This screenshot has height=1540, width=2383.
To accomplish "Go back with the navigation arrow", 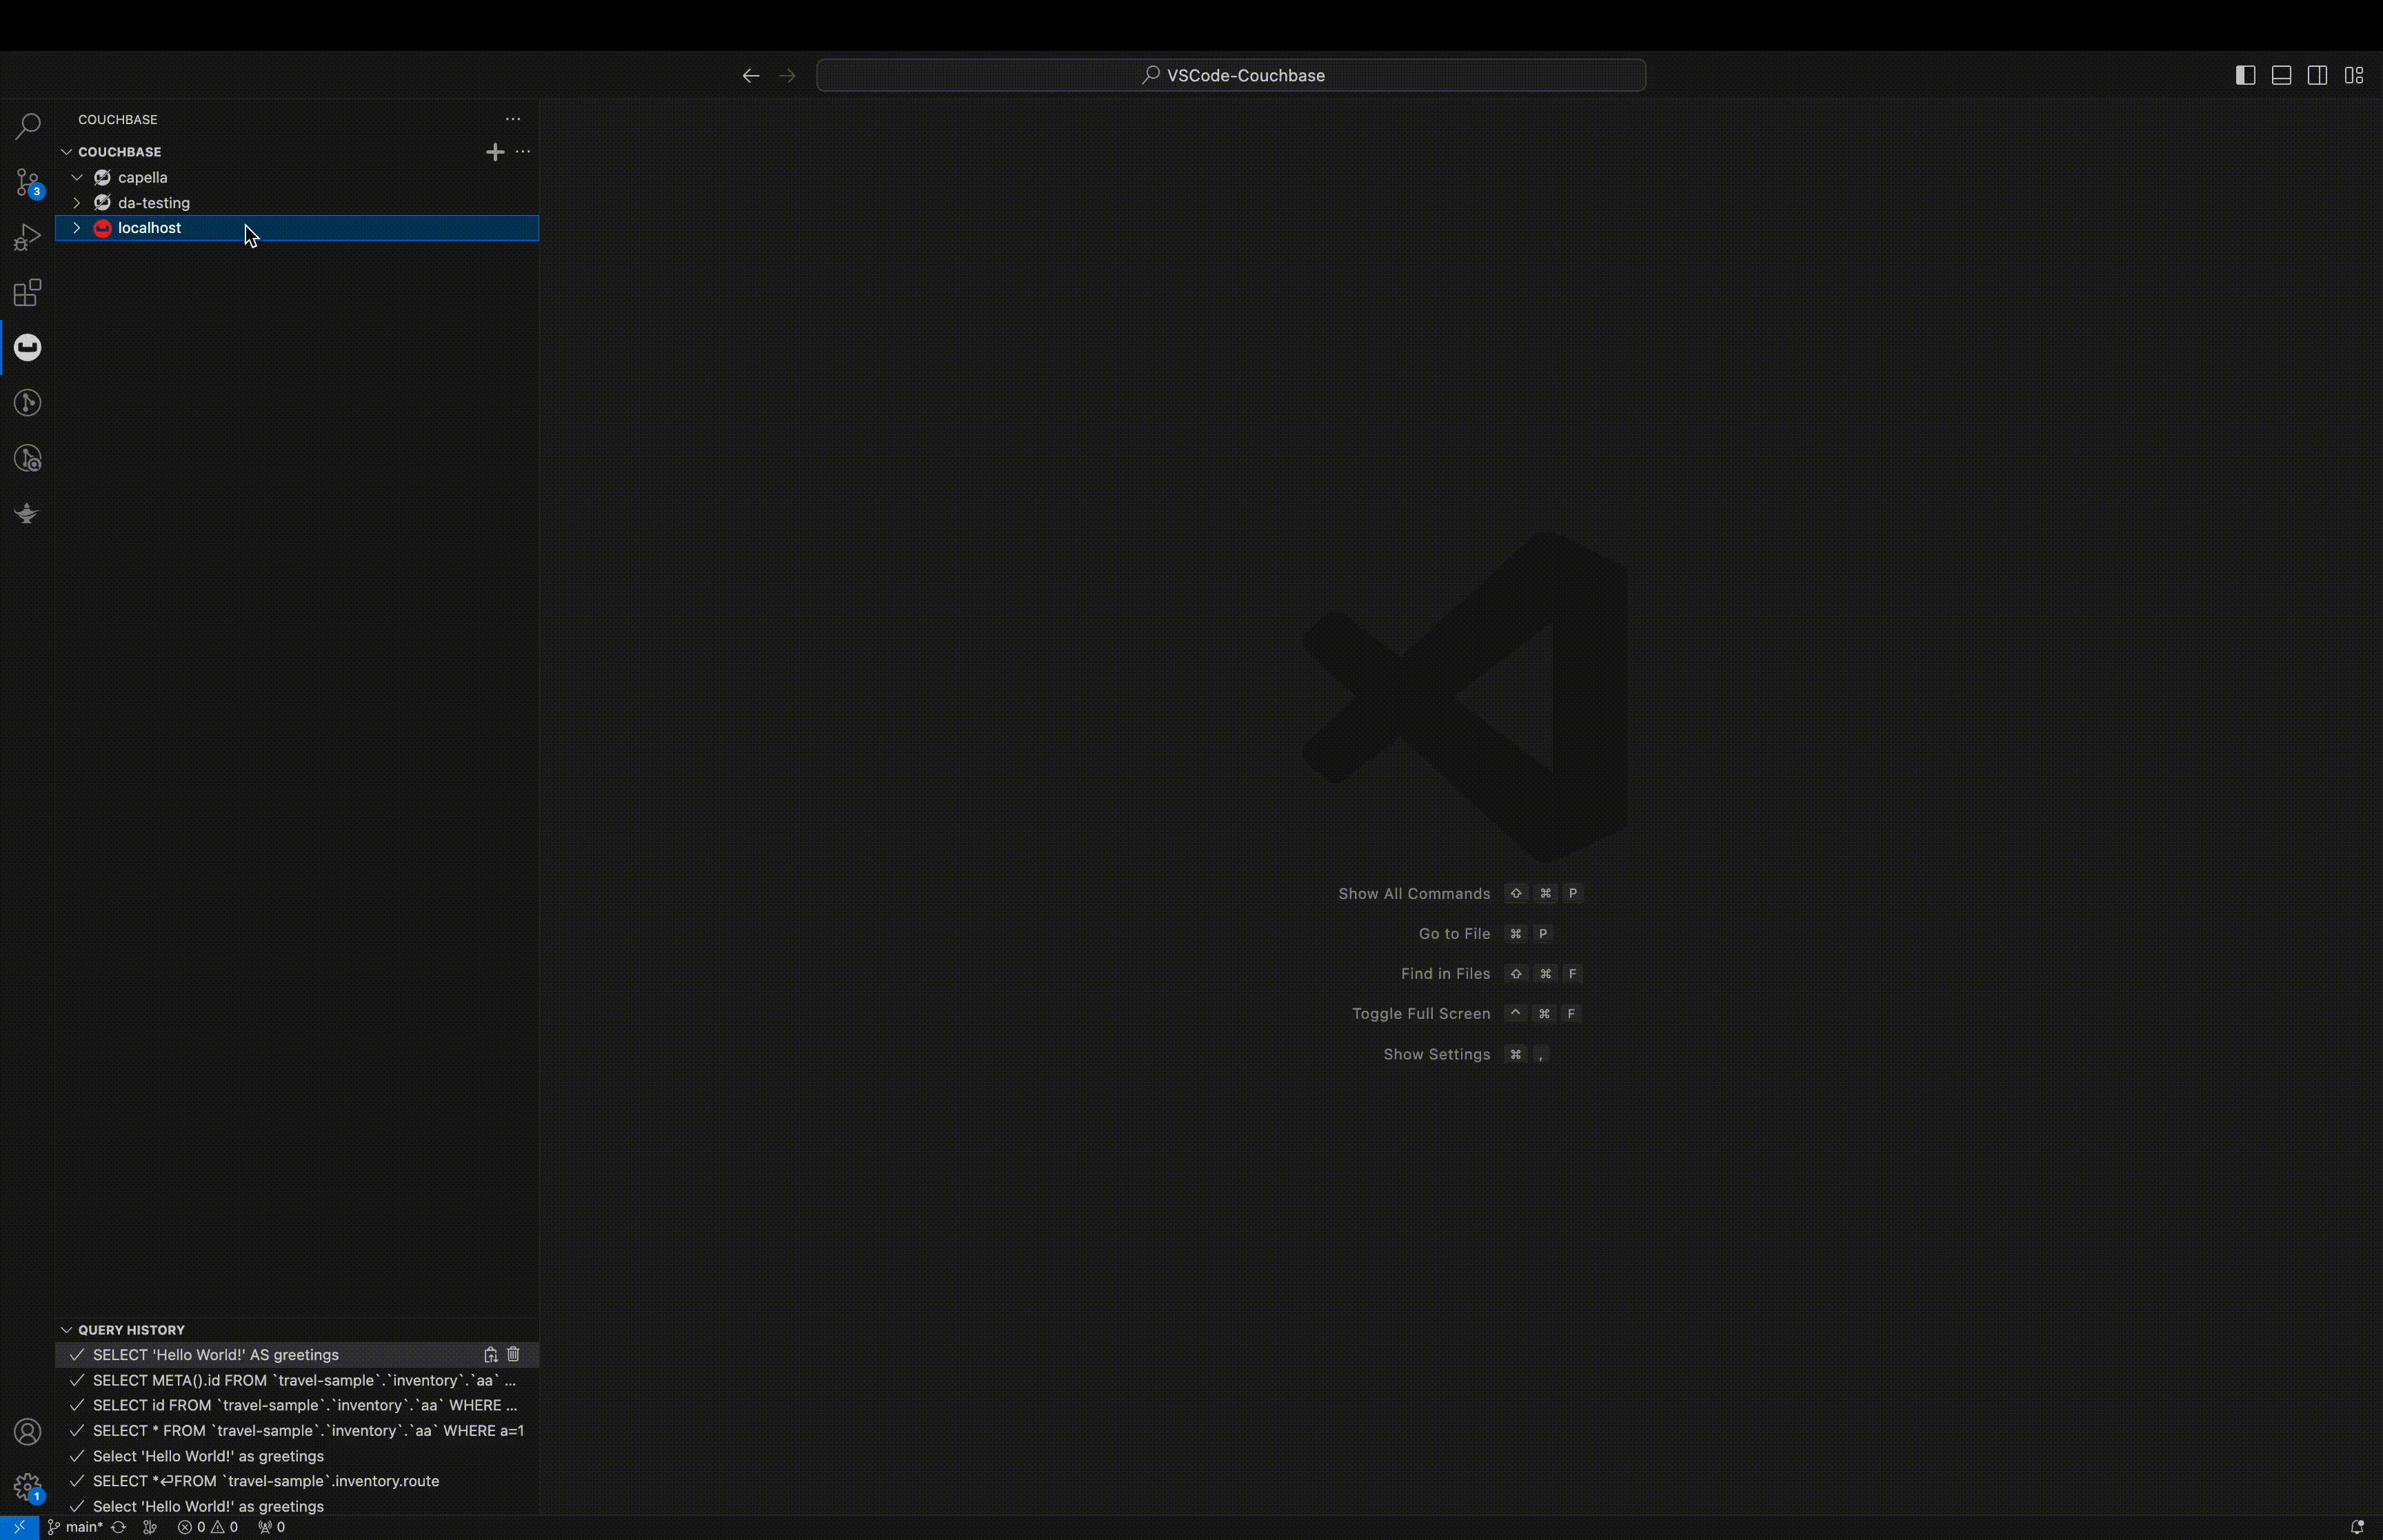I will coord(751,76).
